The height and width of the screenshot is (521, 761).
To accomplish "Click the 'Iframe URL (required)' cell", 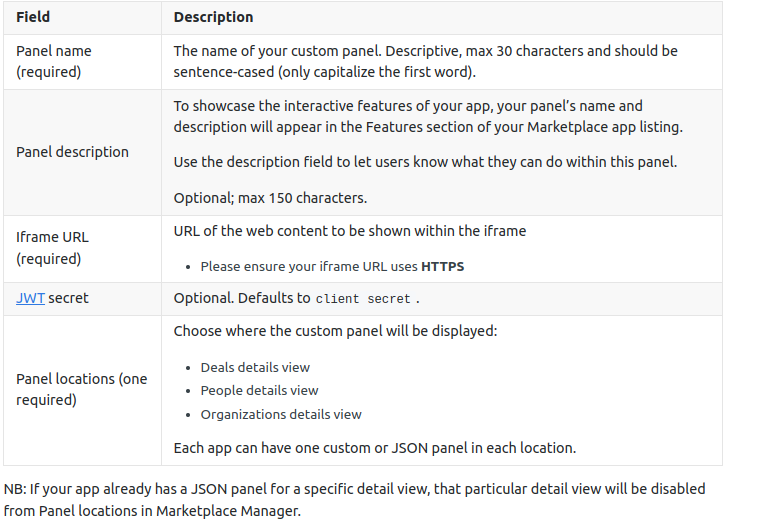I will click(52, 248).
